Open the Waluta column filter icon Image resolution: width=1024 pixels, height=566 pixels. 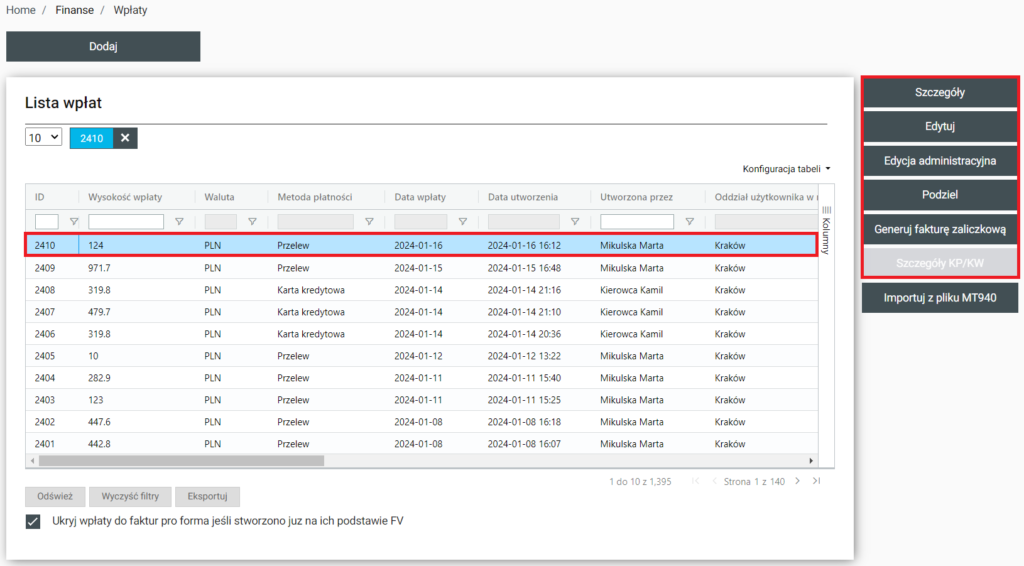(x=252, y=222)
